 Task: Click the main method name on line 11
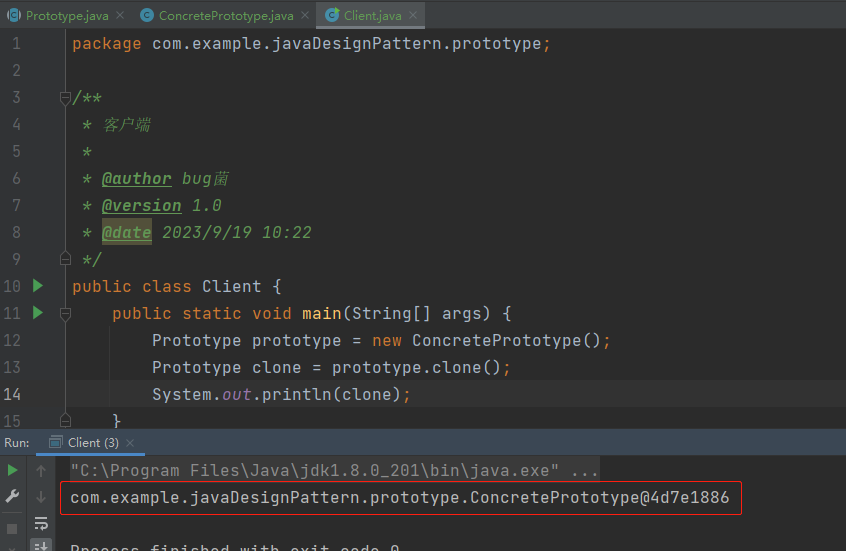(x=322, y=314)
